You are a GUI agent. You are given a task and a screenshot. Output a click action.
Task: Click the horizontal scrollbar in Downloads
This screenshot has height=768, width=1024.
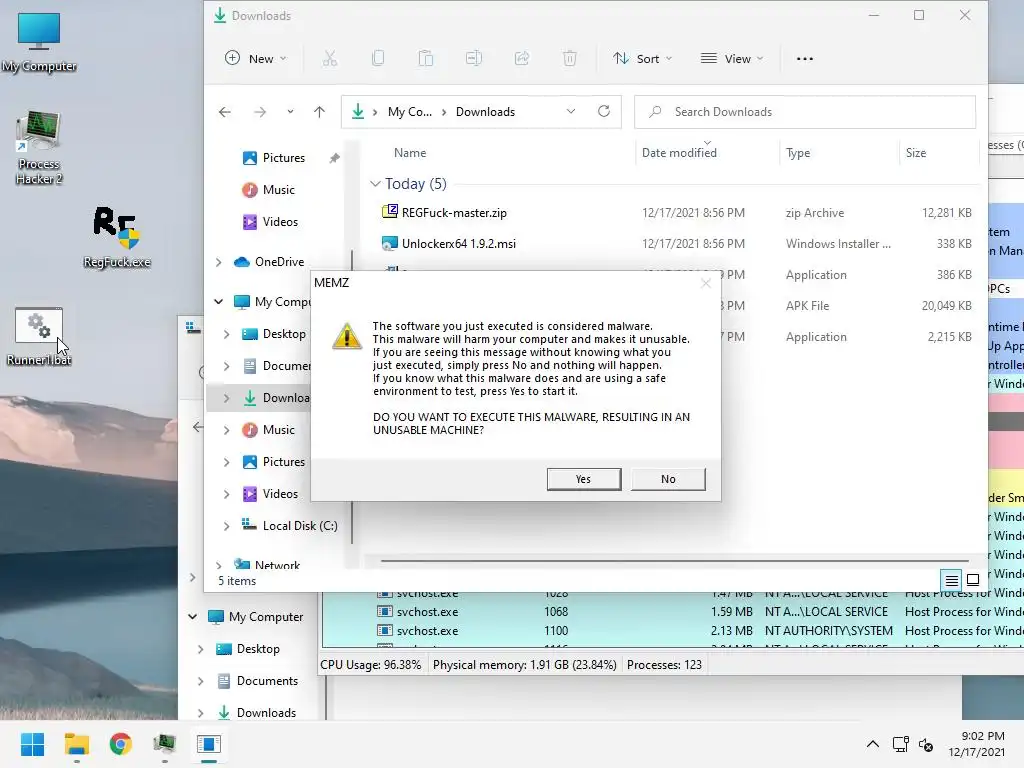pos(673,560)
